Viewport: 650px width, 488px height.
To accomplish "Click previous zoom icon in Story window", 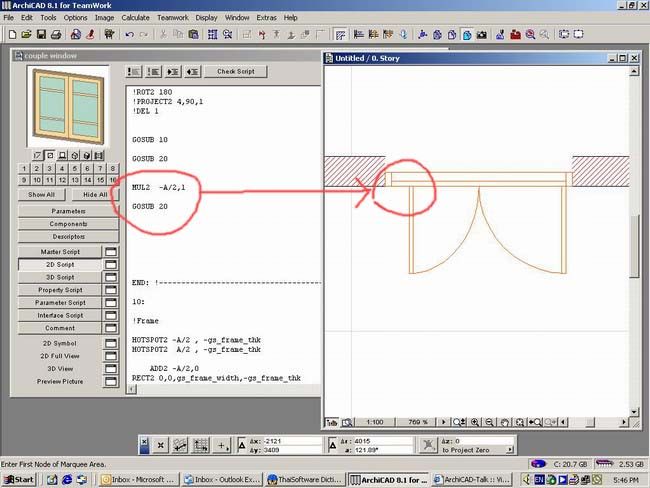I will click(535, 422).
